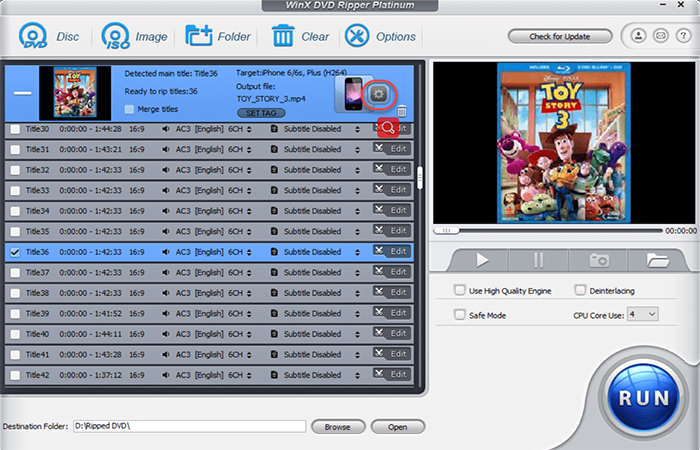The width and height of the screenshot is (700, 450).
Task: Click the Destination Folder path field
Action: (189, 426)
